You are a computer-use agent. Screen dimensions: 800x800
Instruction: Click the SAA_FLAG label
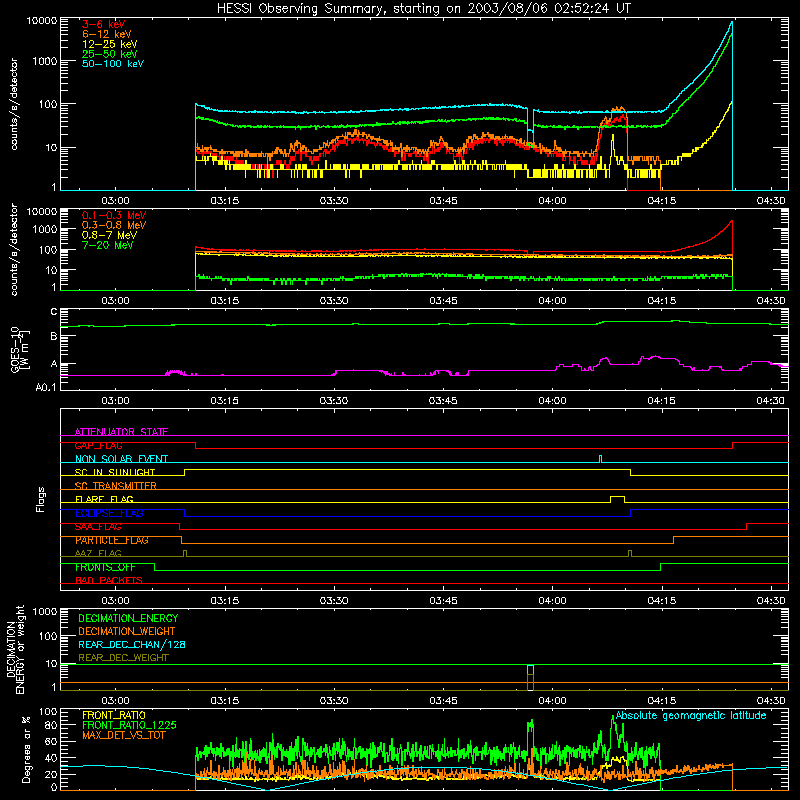[x=98, y=527]
